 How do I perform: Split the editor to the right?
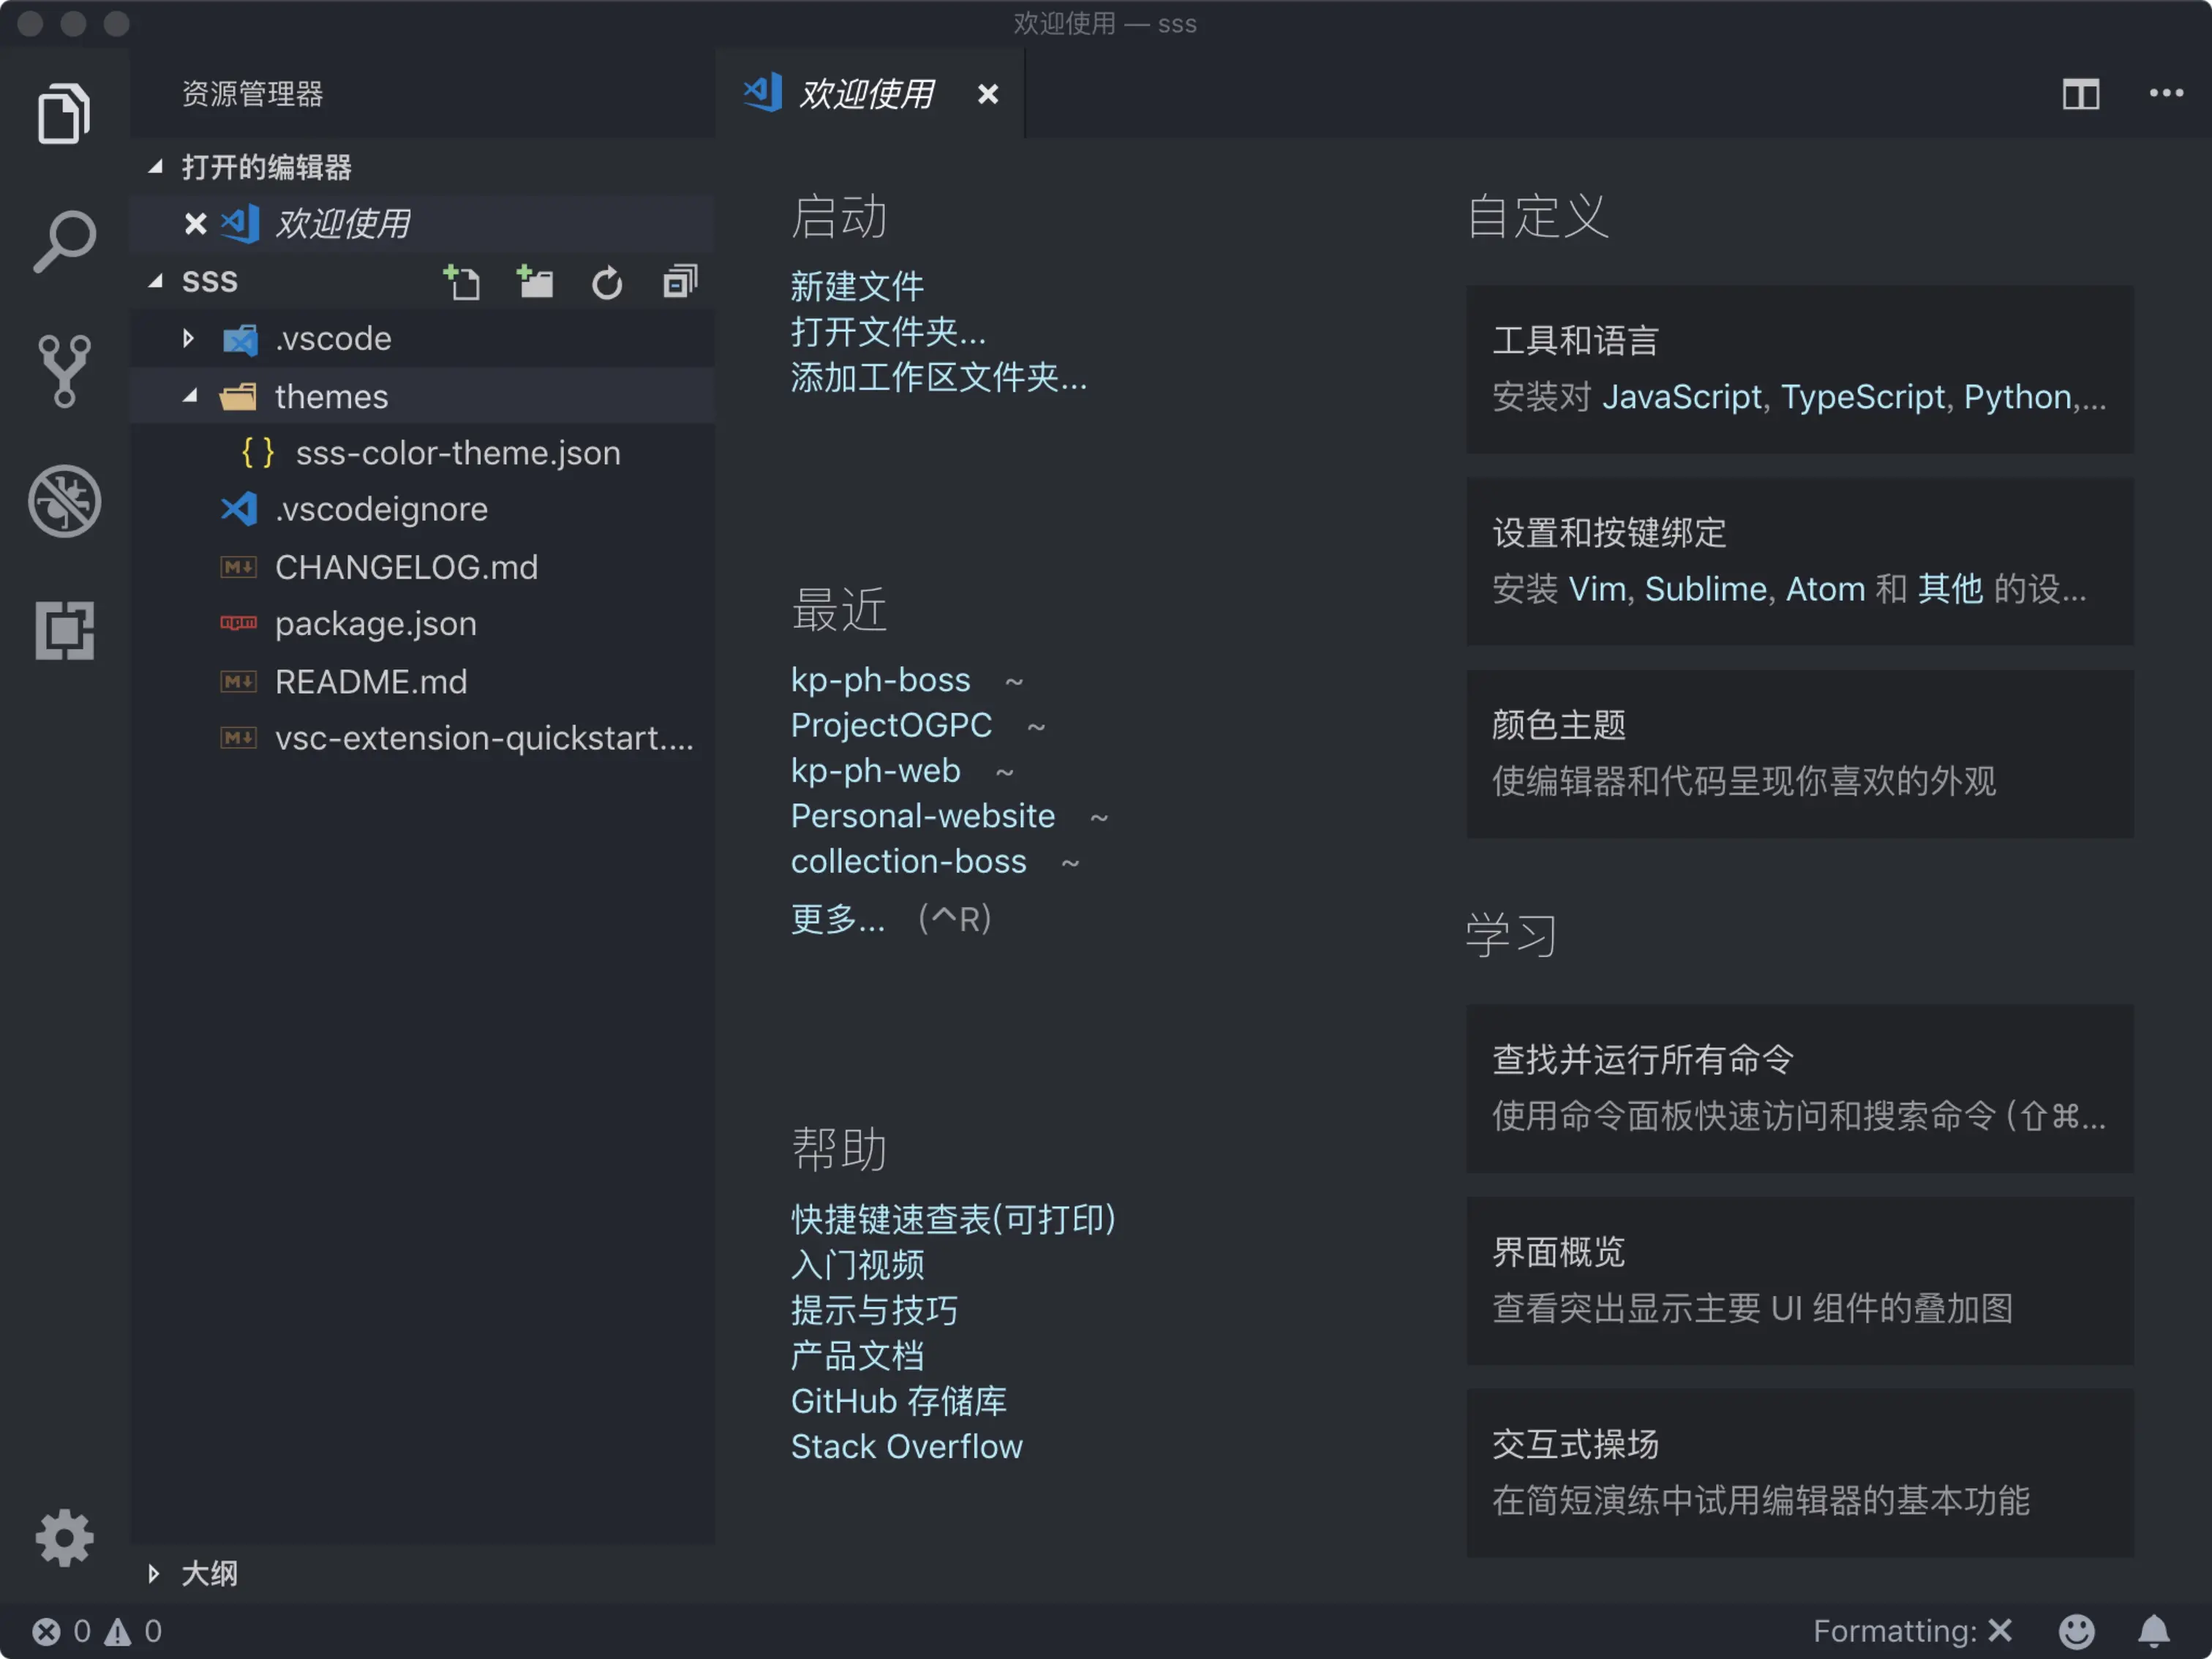[2080, 95]
